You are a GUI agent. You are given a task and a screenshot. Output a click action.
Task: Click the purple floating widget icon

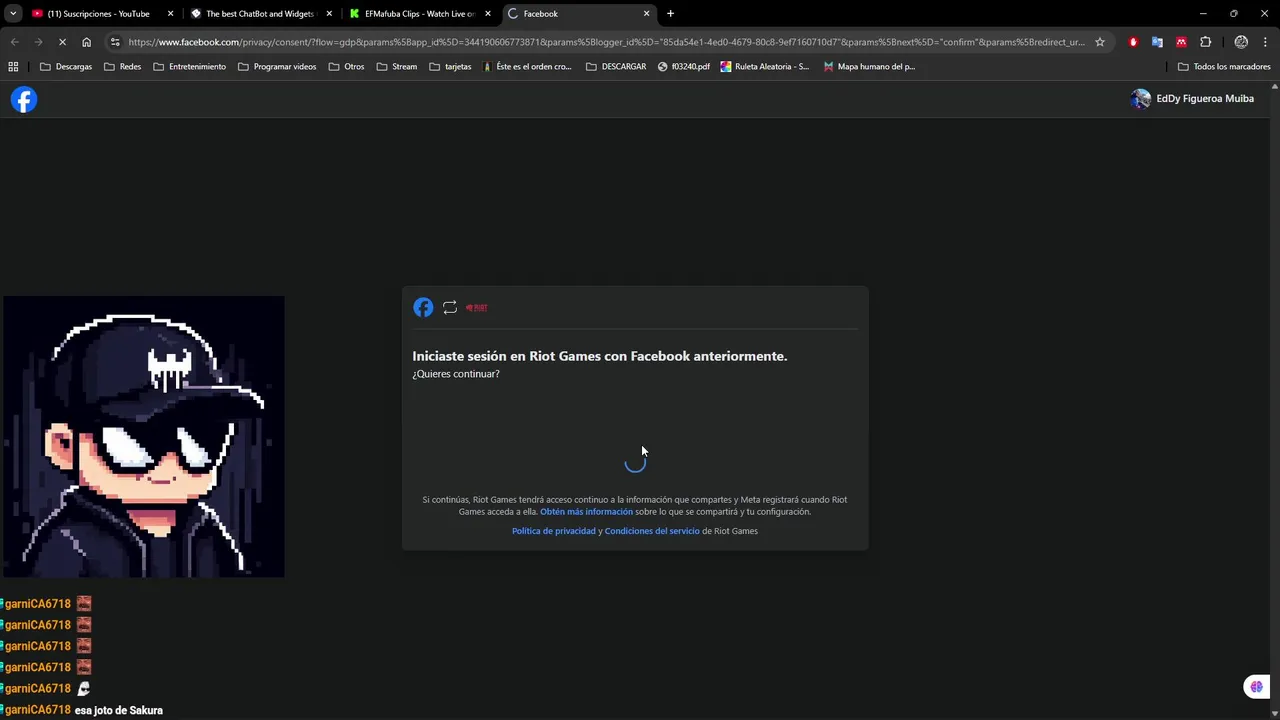click(x=1256, y=686)
